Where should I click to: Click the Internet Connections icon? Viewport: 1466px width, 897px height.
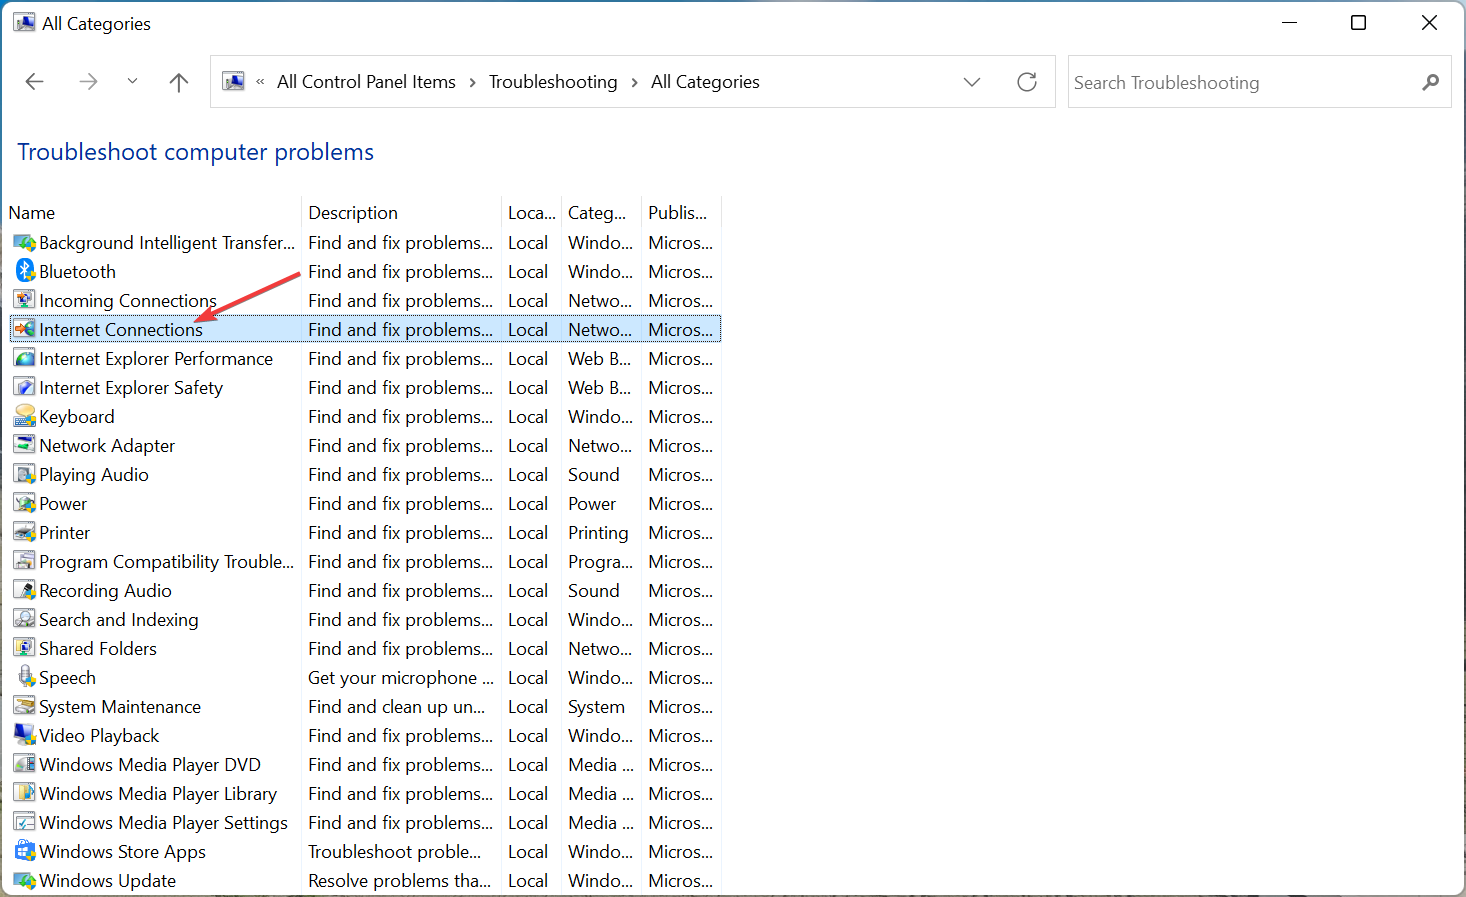(x=24, y=330)
